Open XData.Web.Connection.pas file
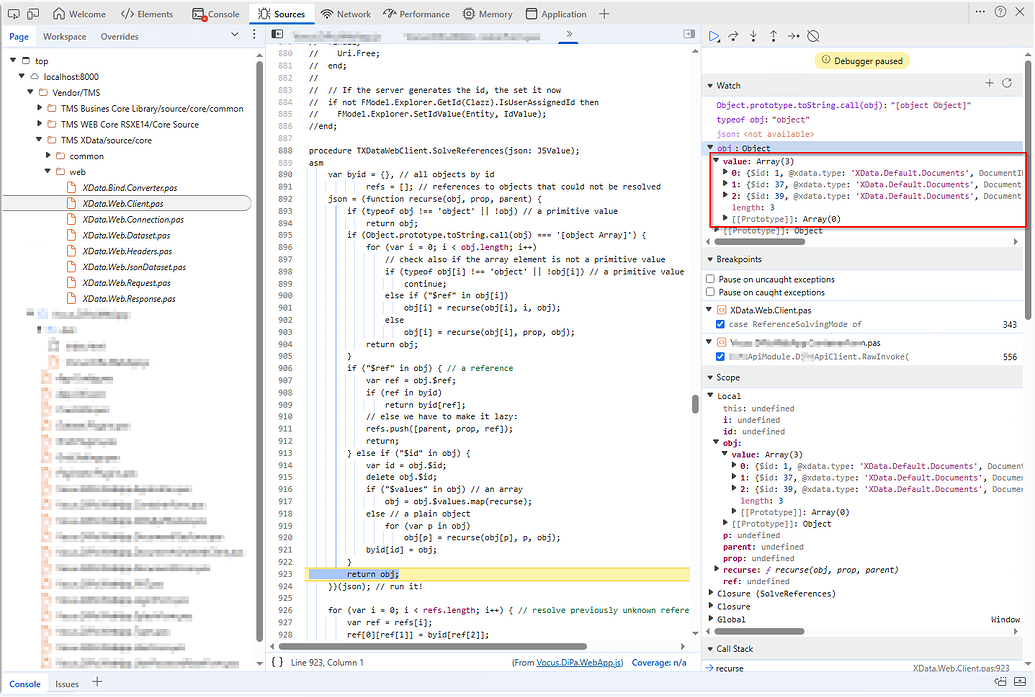The height and width of the screenshot is (697, 1035). coord(133,219)
